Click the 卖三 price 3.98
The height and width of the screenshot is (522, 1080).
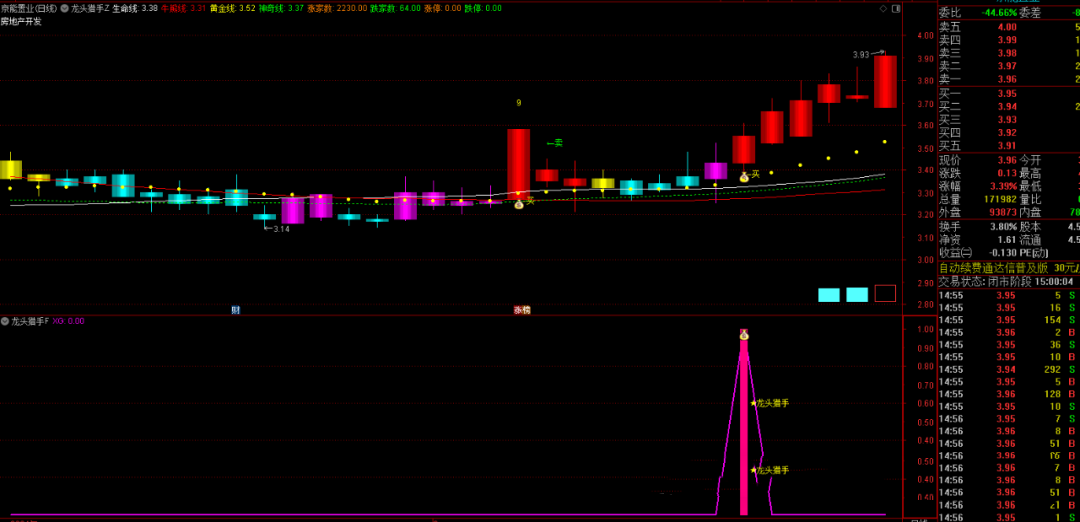tap(1007, 53)
